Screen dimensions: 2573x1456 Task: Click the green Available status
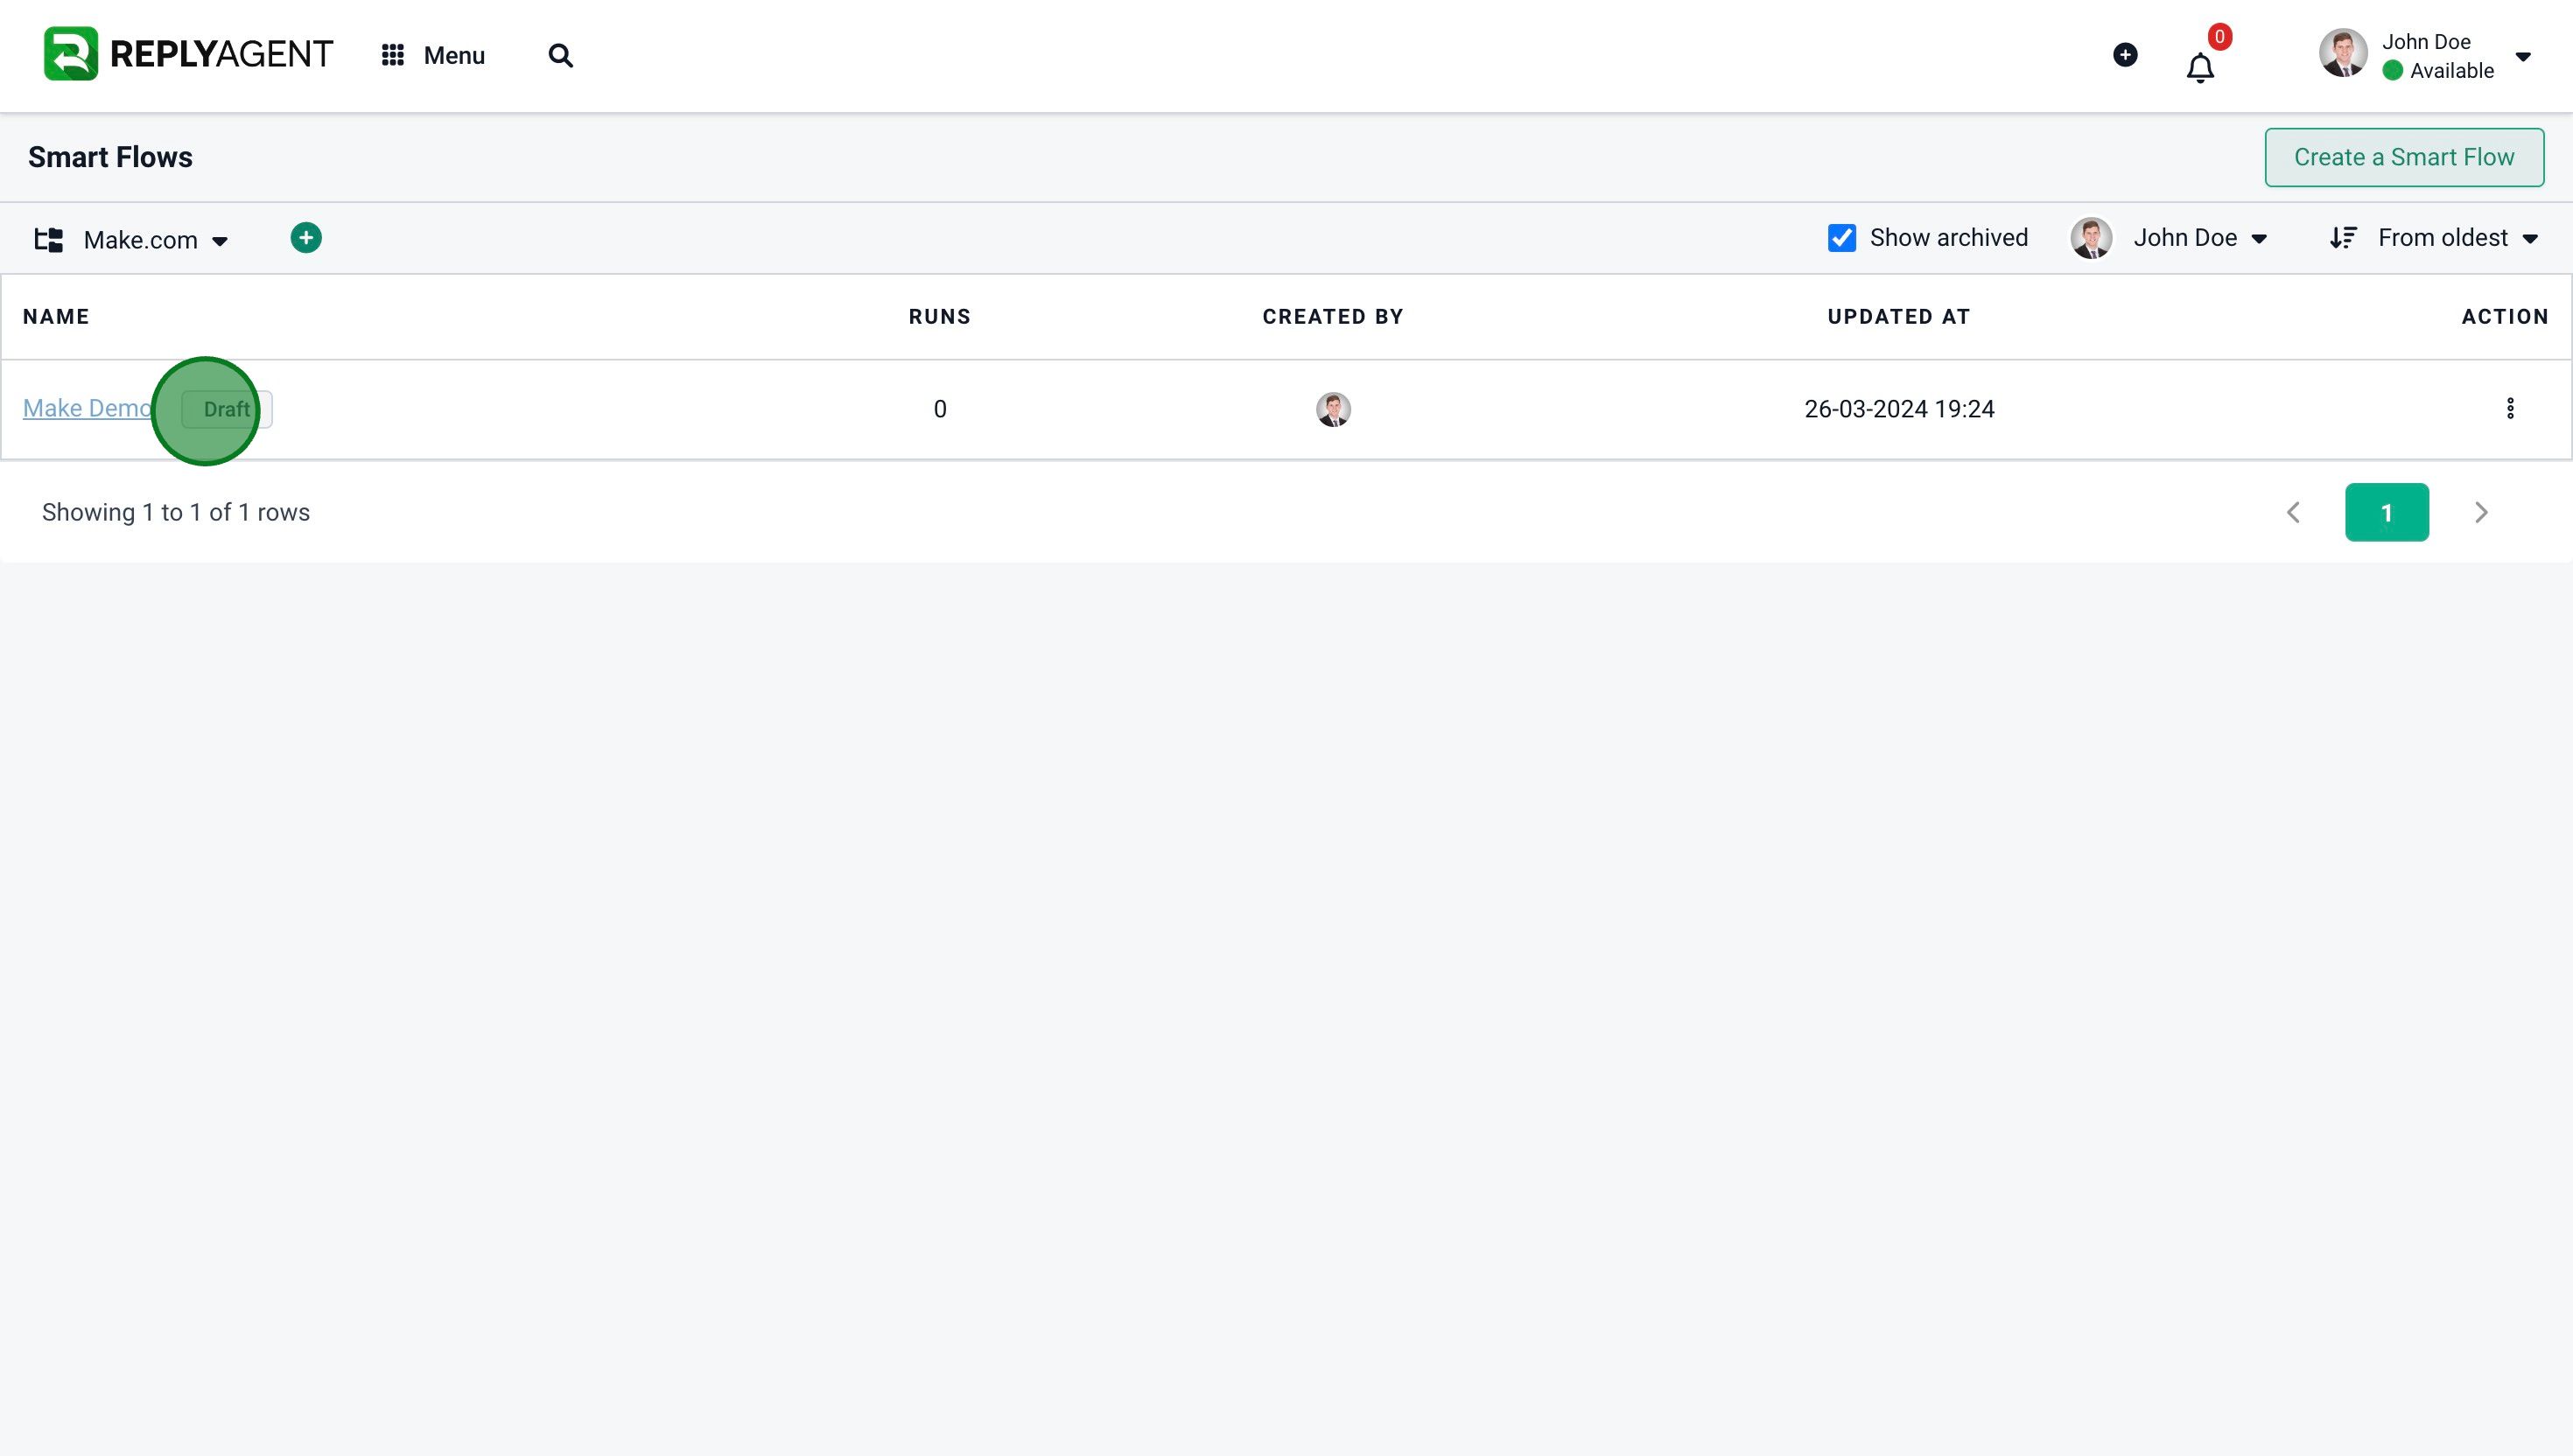tap(2438, 70)
